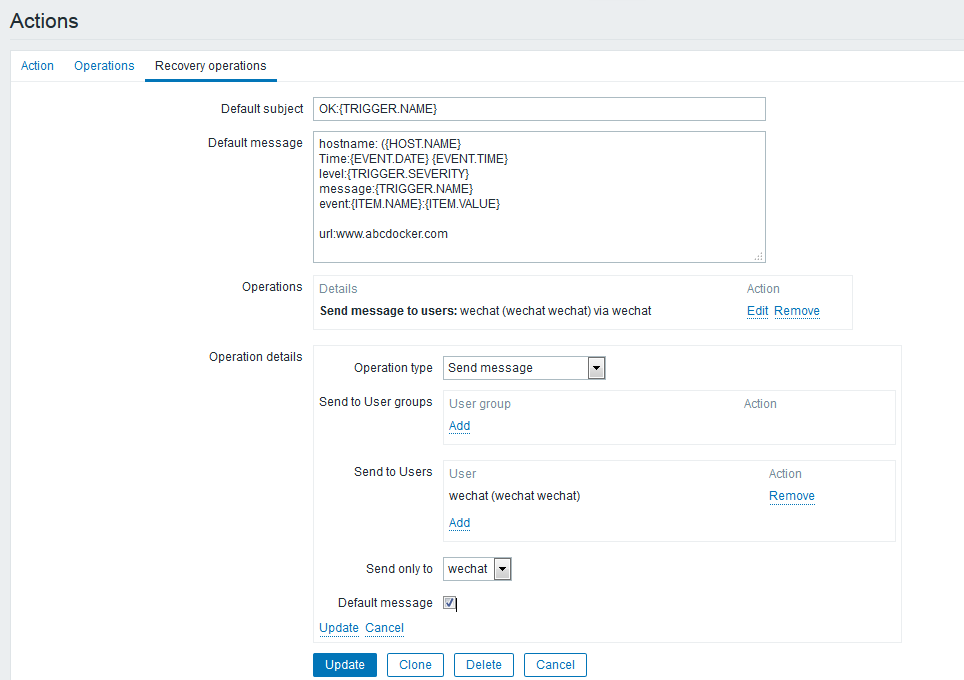This screenshot has height=680, width=964.
Task: Click the Default subject input field
Action: point(539,108)
